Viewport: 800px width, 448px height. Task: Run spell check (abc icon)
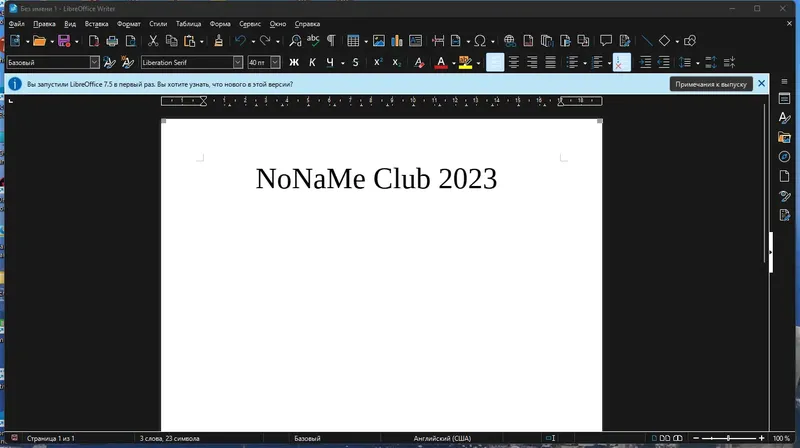tap(313, 41)
